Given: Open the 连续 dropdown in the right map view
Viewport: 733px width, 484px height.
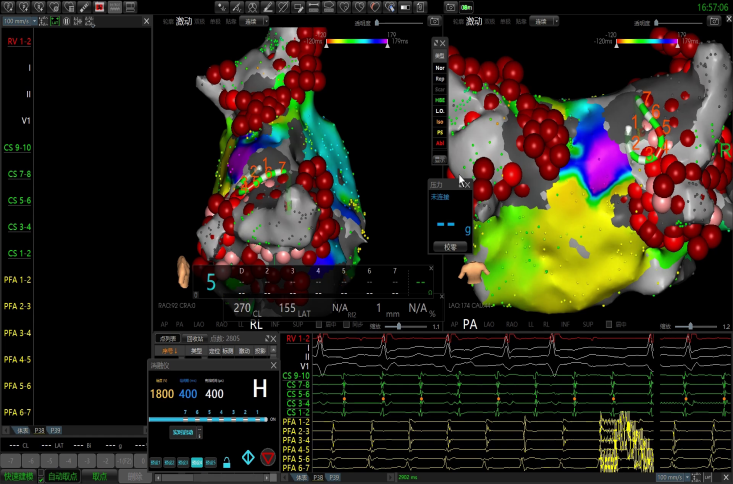Looking at the screenshot, I should point(543,20).
